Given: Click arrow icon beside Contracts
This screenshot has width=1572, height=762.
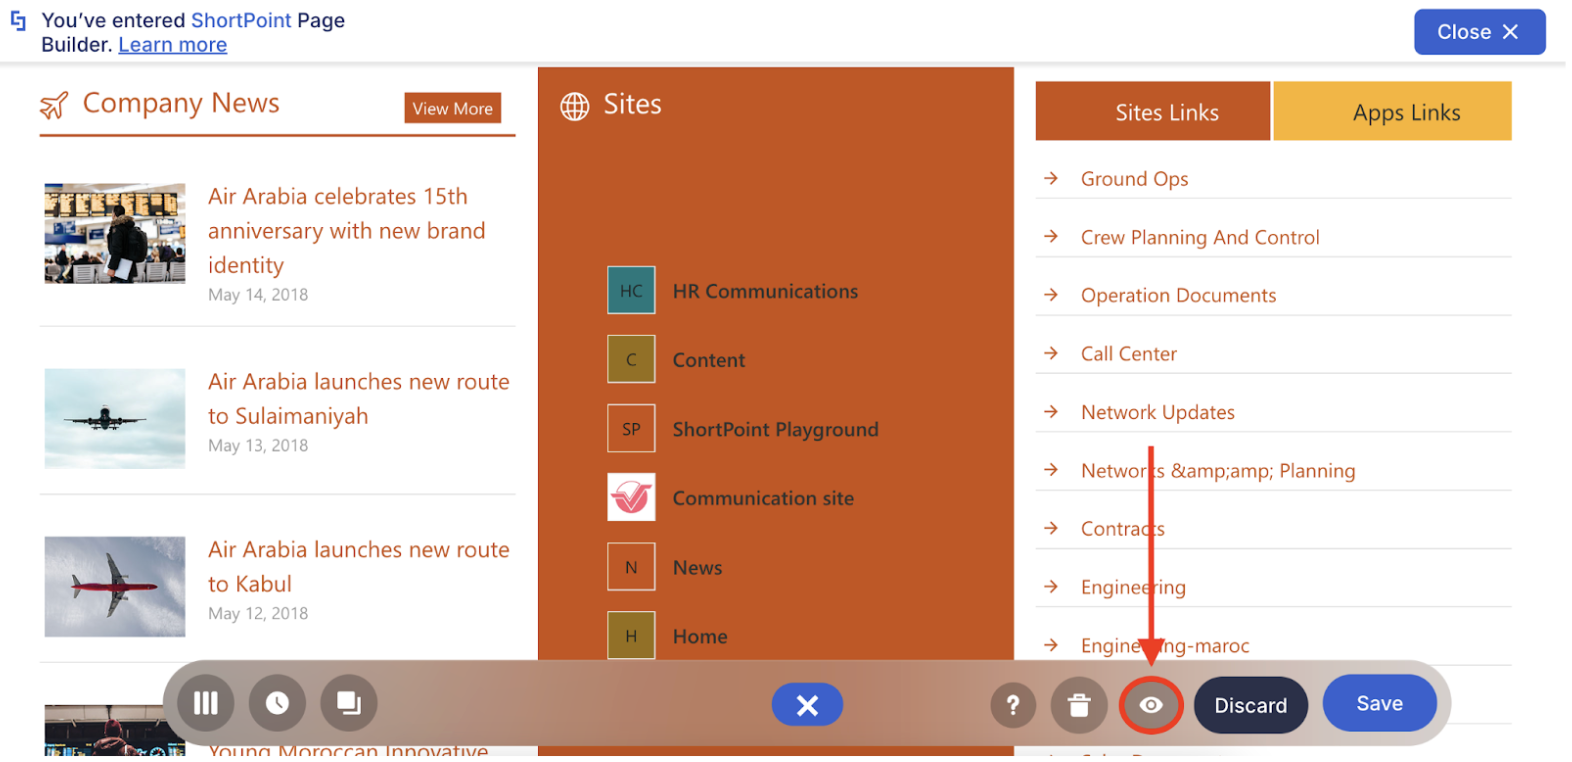Looking at the screenshot, I should tap(1051, 528).
